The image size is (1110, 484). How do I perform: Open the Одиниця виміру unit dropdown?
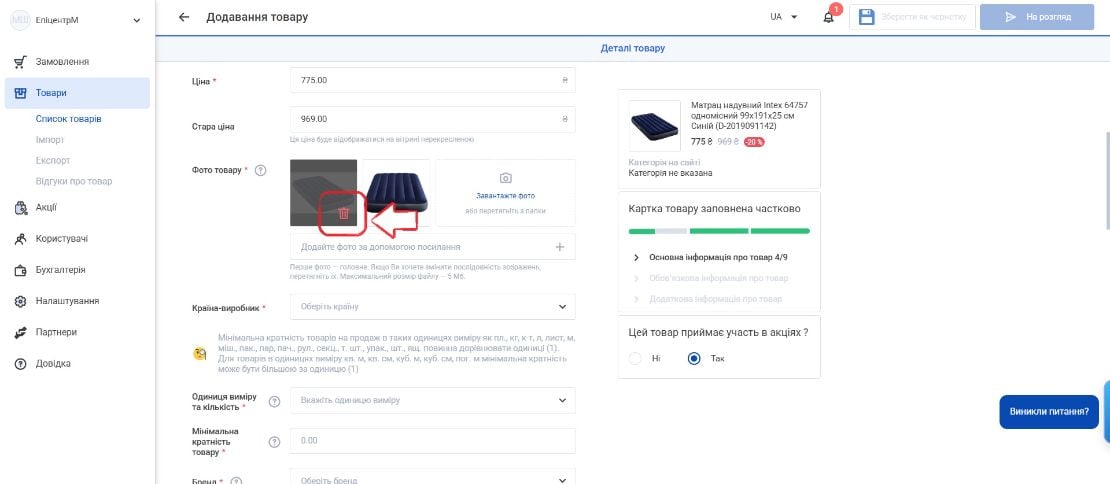coord(433,400)
